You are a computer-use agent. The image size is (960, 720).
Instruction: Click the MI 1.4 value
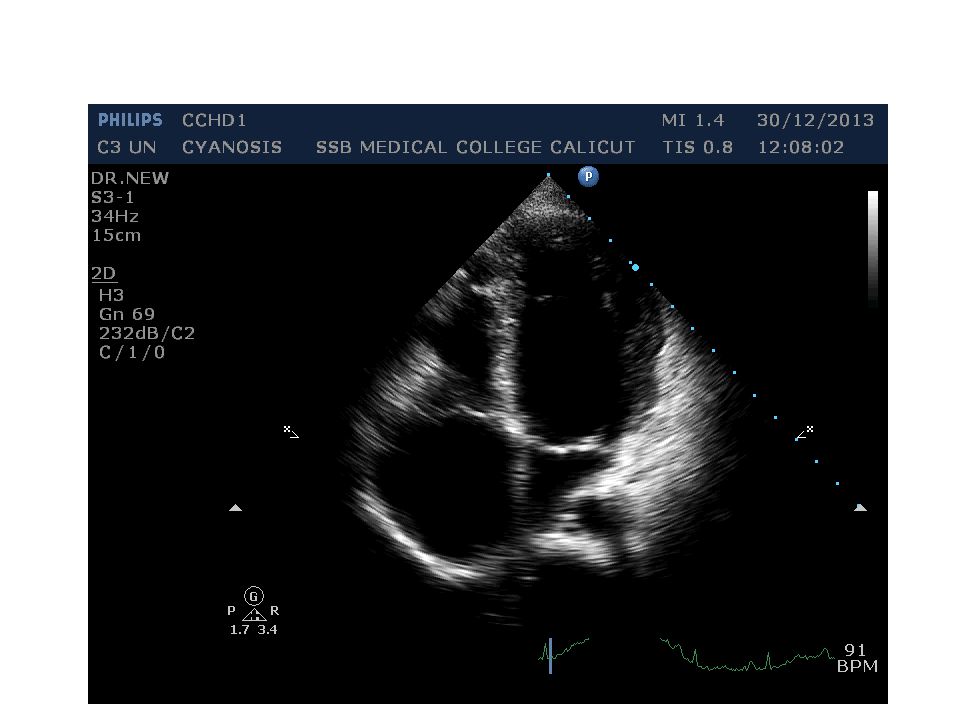click(693, 120)
